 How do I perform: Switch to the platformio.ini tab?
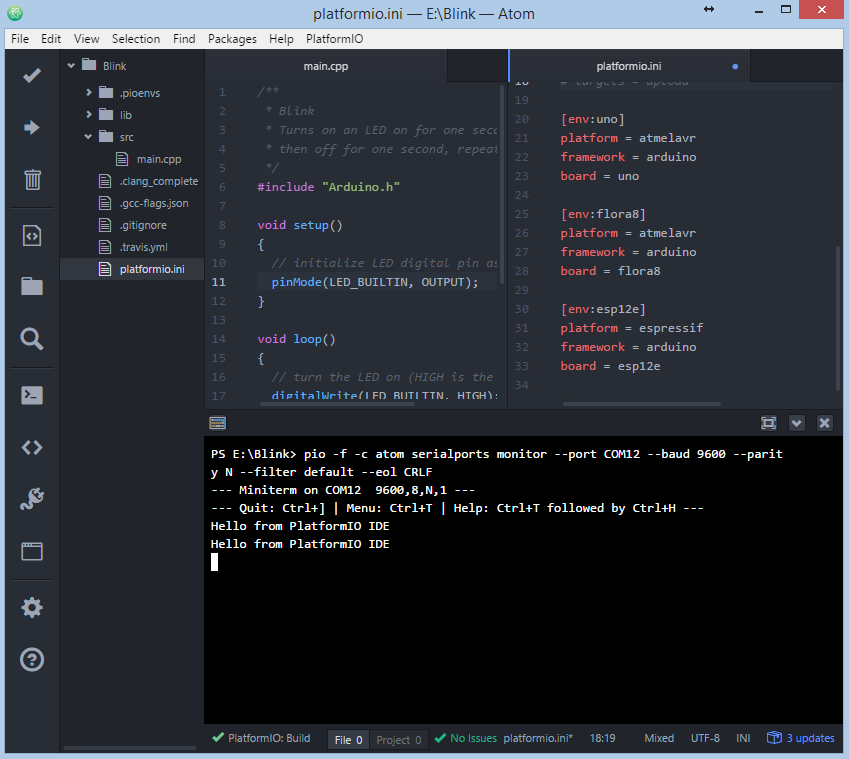pyautogui.click(x=629, y=67)
